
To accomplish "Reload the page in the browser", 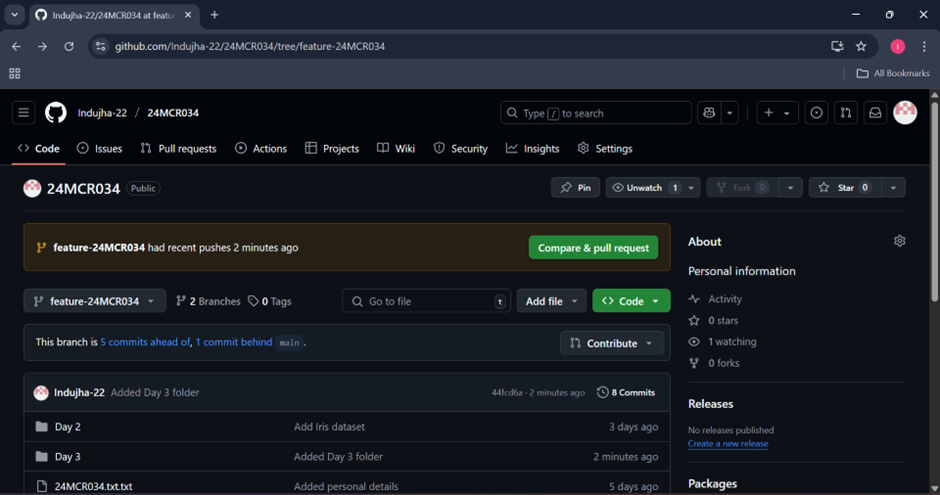I will coord(69,46).
